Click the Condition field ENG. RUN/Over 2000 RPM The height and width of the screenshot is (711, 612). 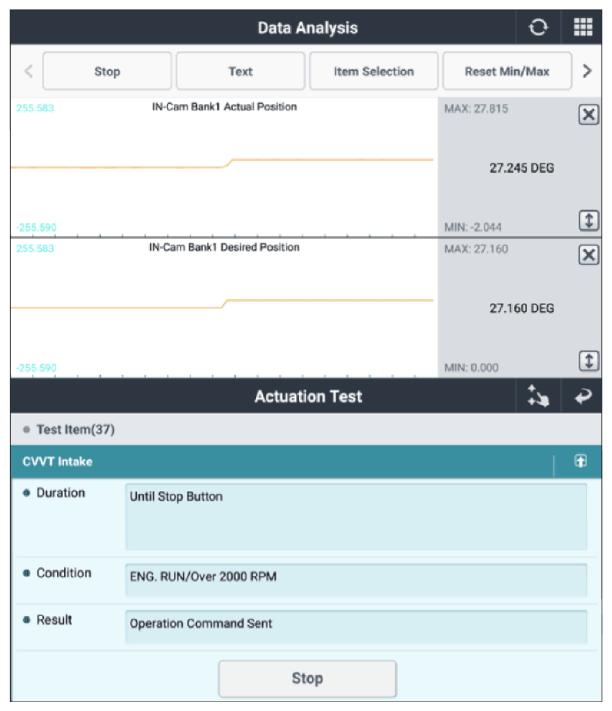(x=356, y=580)
